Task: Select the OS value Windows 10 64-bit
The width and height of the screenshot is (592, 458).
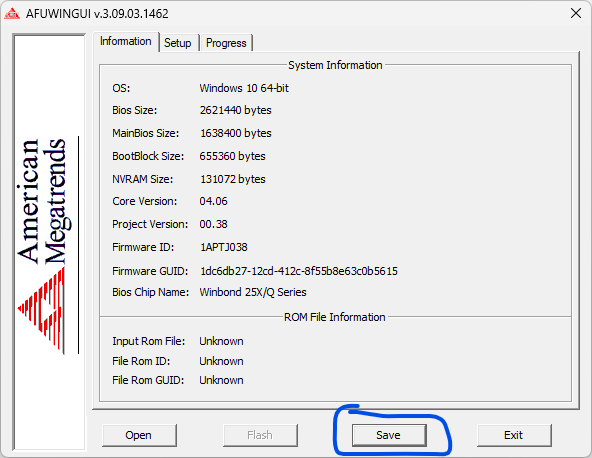Action: coord(244,88)
